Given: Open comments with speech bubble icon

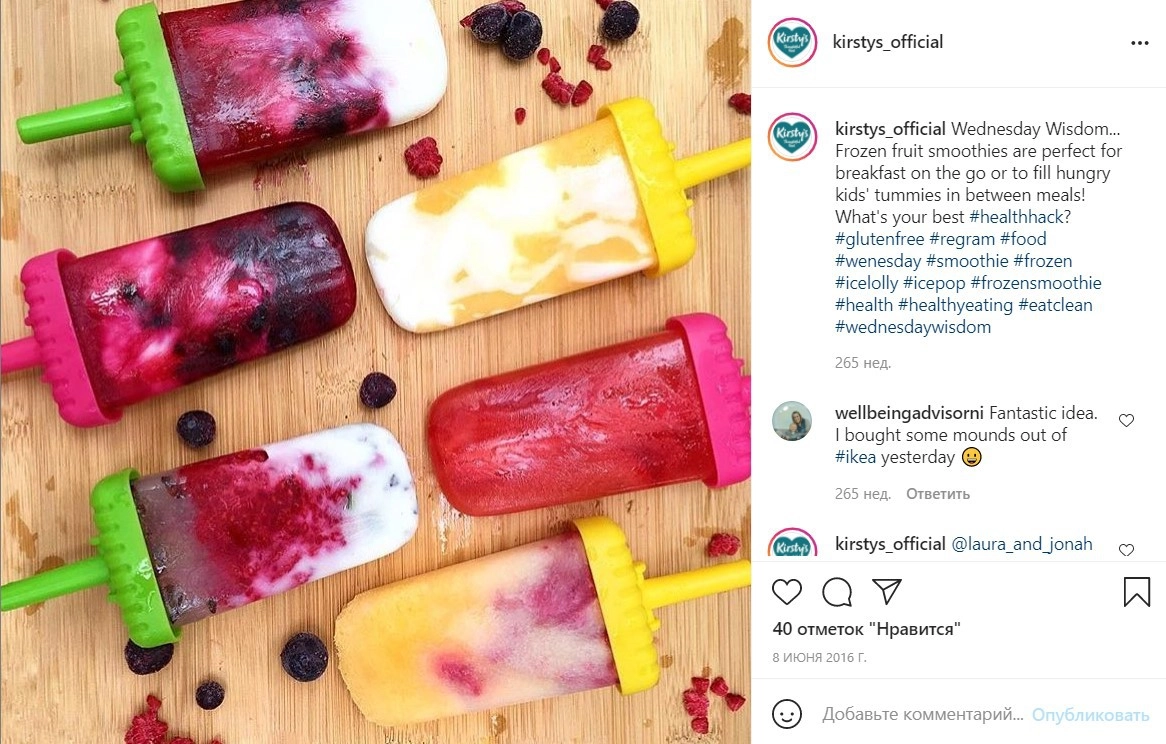Looking at the screenshot, I should (x=837, y=592).
